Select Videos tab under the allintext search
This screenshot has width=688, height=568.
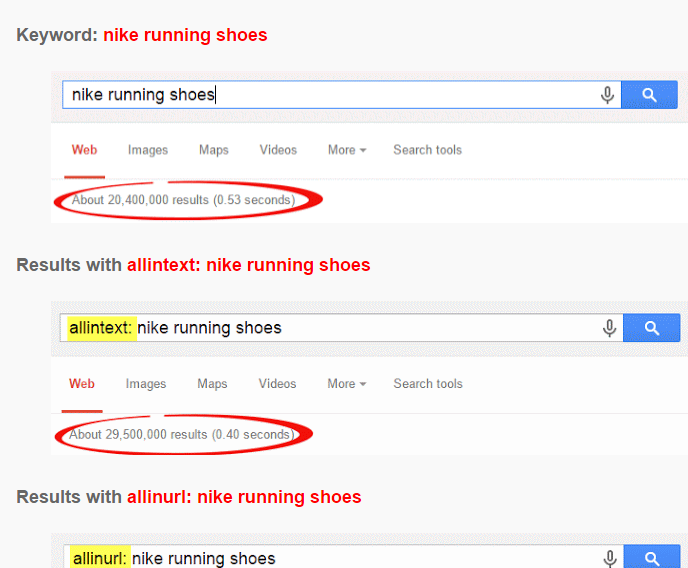277,384
